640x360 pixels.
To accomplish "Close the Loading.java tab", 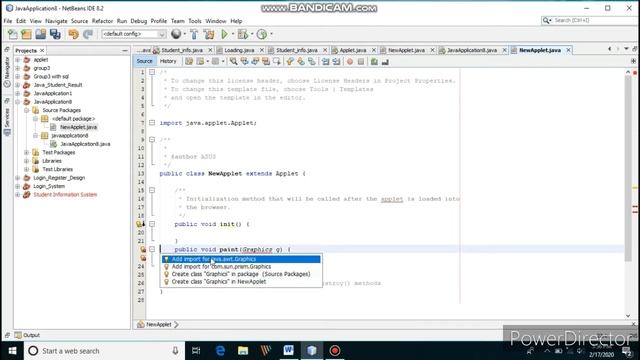I will 262,50.
